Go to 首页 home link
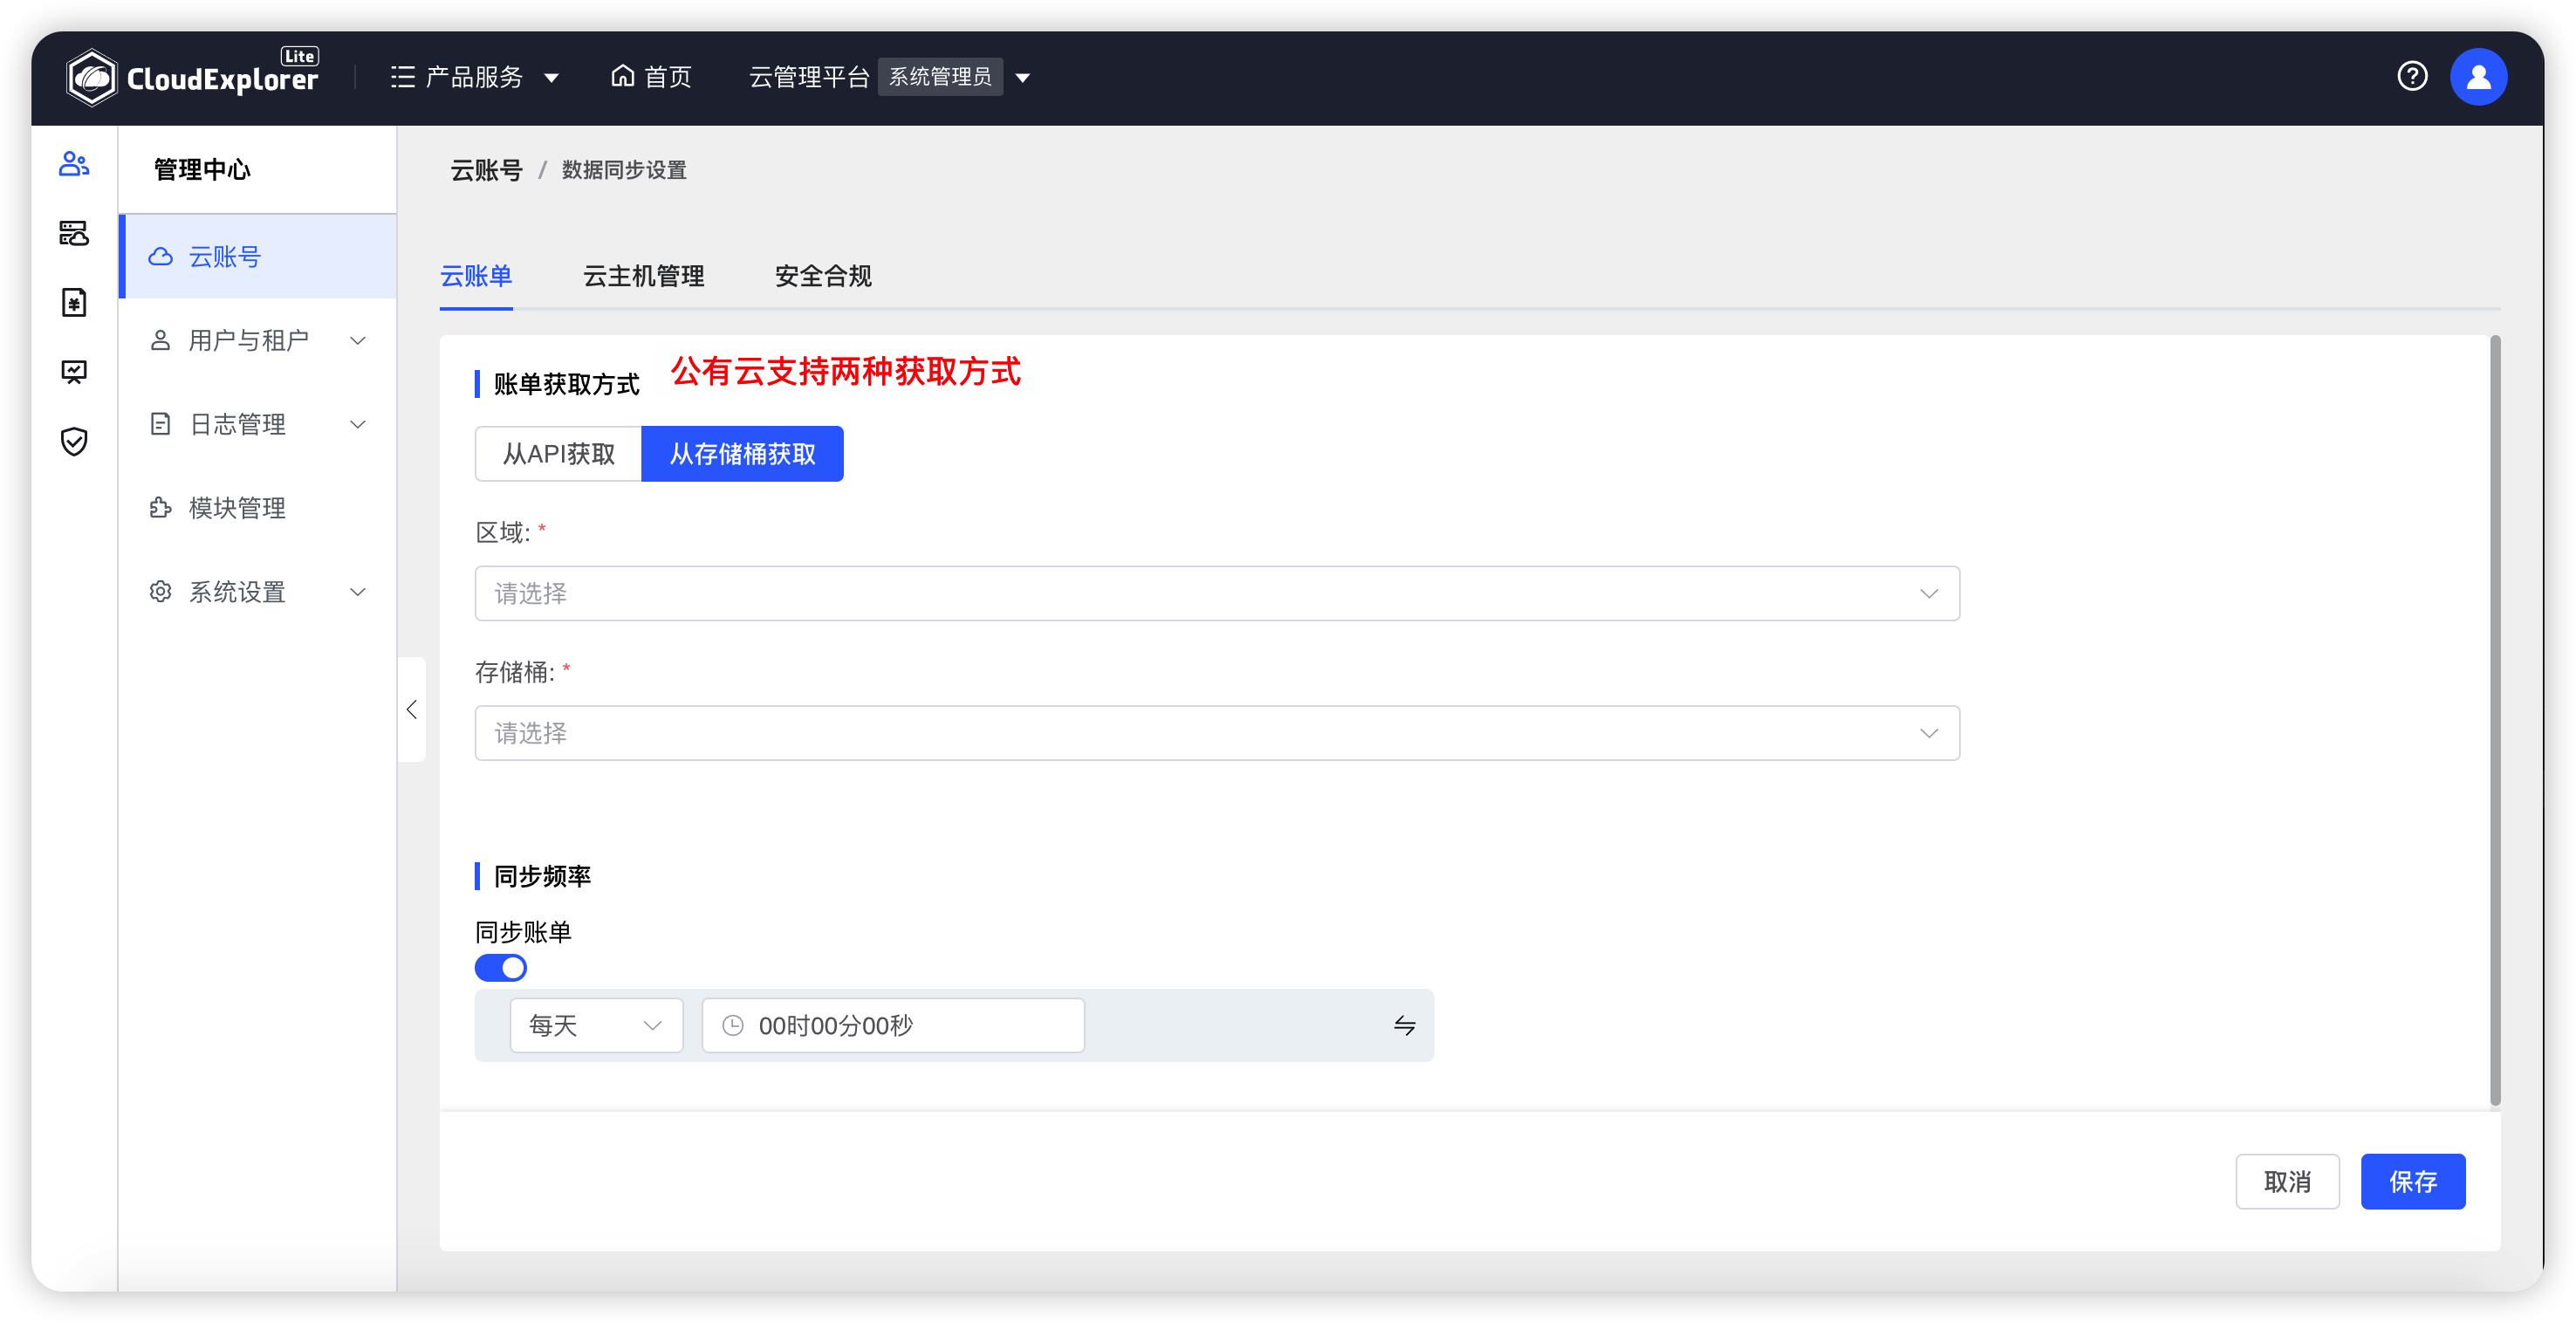The height and width of the screenshot is (1323, 2576). click(x=651, y=77)
